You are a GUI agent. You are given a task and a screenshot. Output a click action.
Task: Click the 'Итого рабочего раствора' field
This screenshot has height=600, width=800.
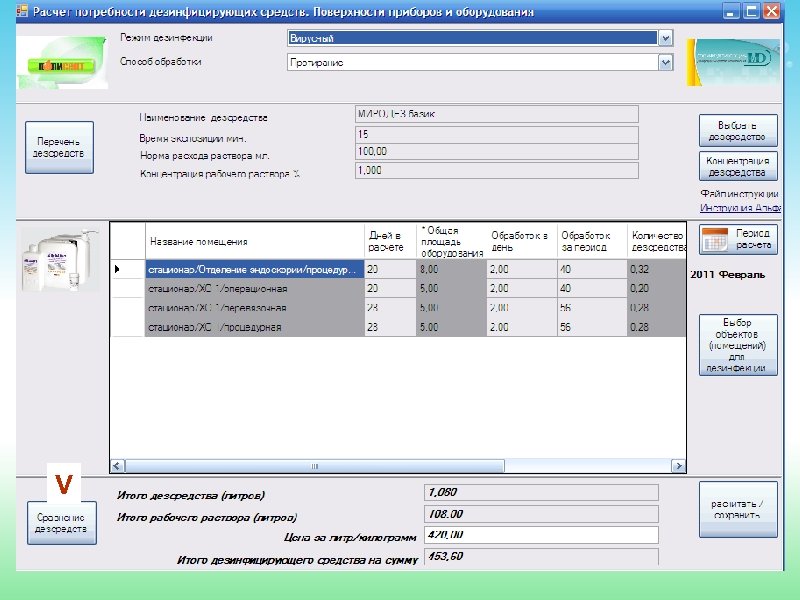[x=541, y=514]
